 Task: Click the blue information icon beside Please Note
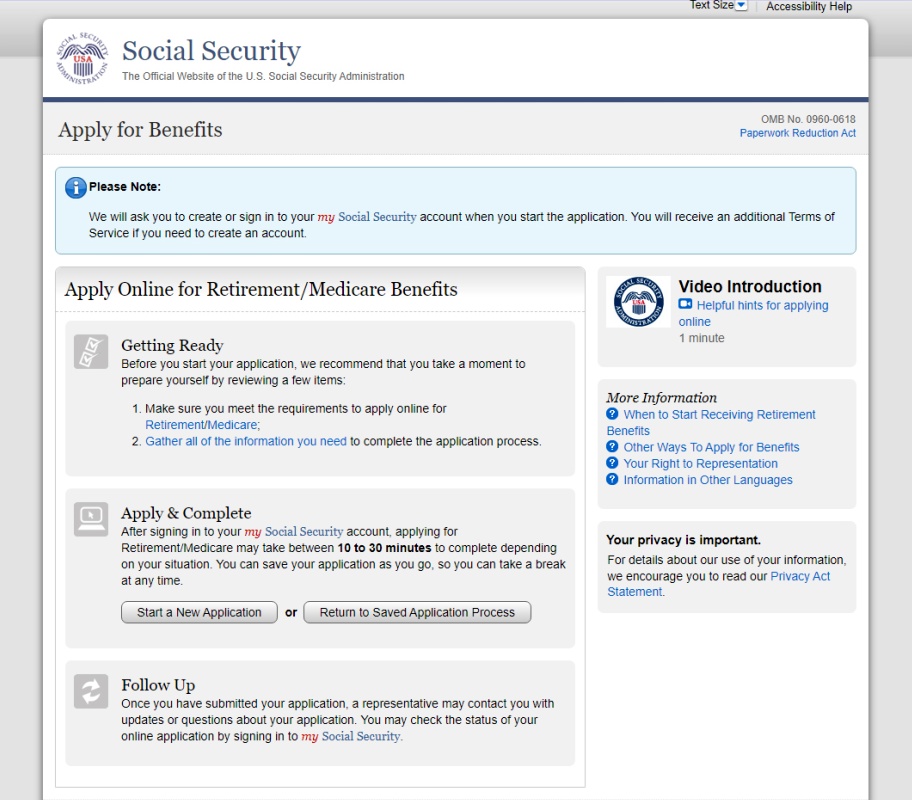[75, 188]
